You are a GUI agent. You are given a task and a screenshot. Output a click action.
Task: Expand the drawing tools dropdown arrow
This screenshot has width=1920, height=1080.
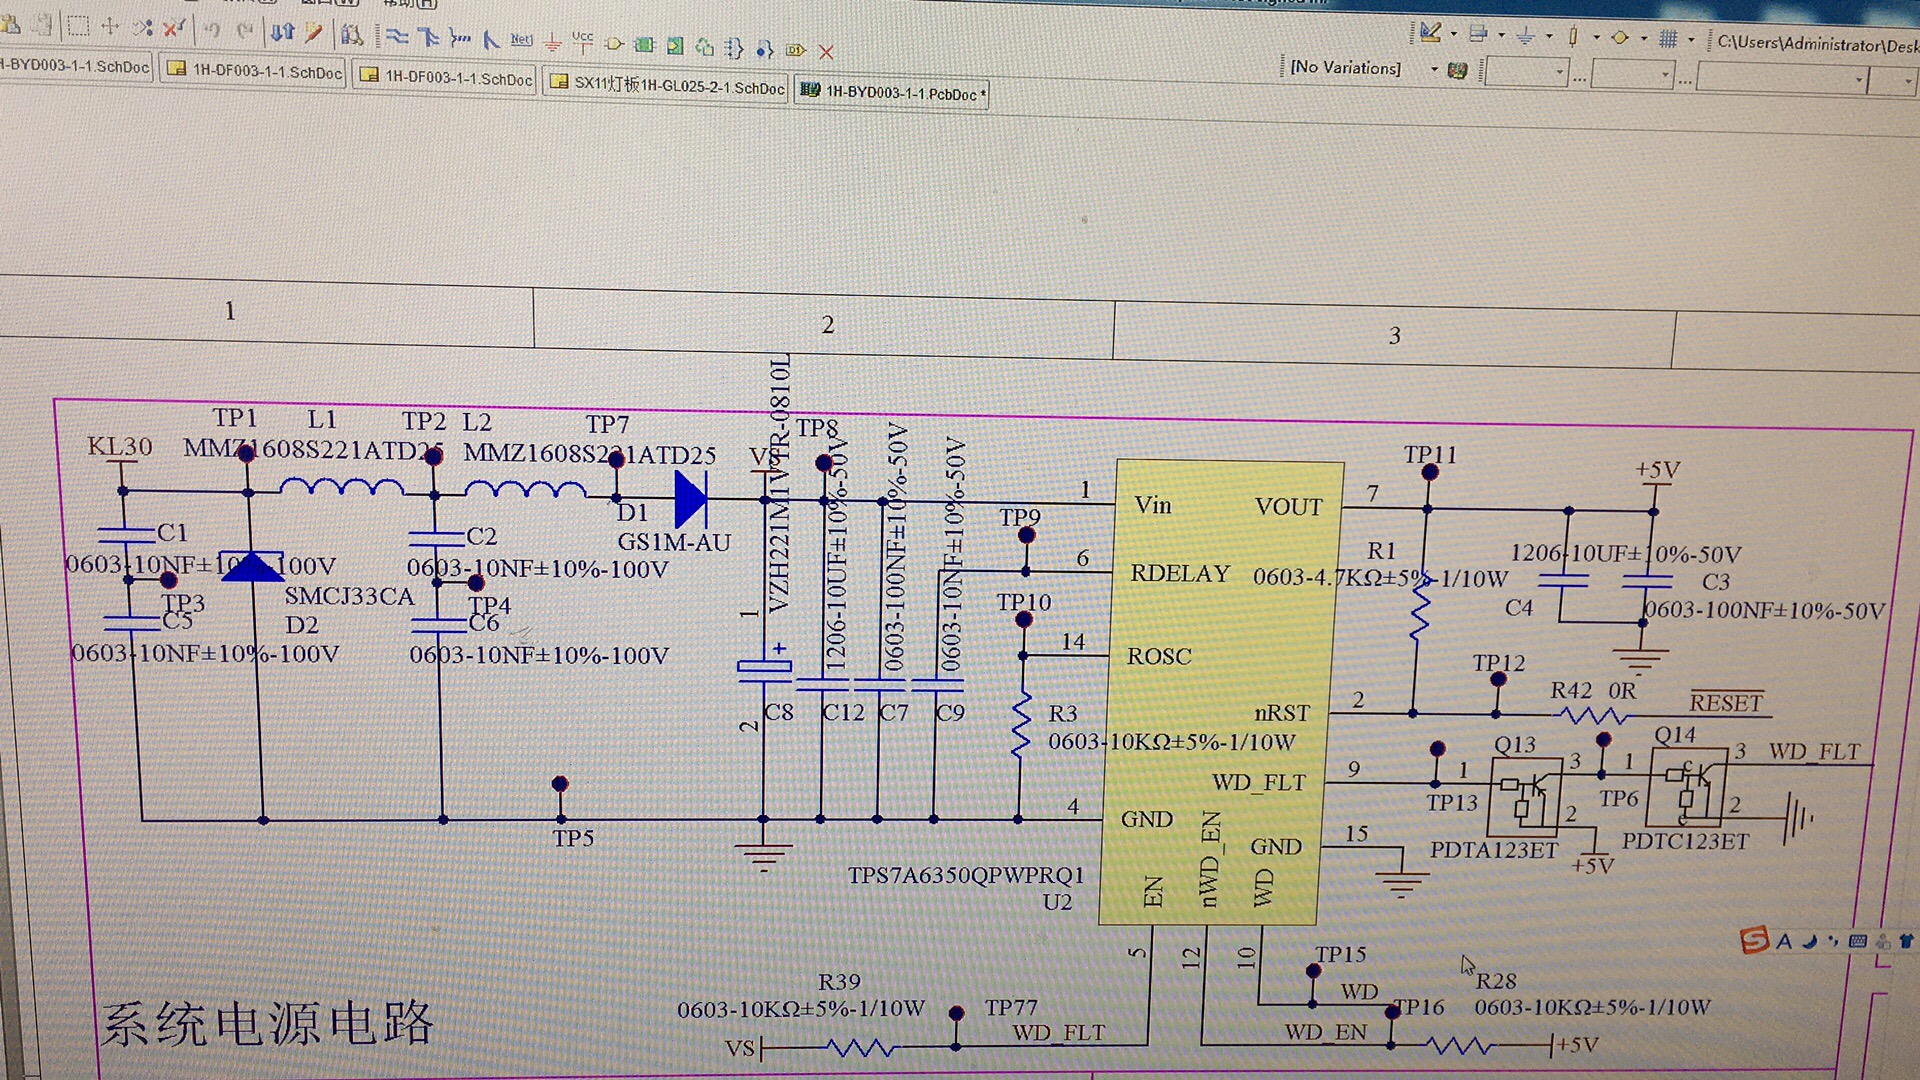click(x=1453, y=34)
